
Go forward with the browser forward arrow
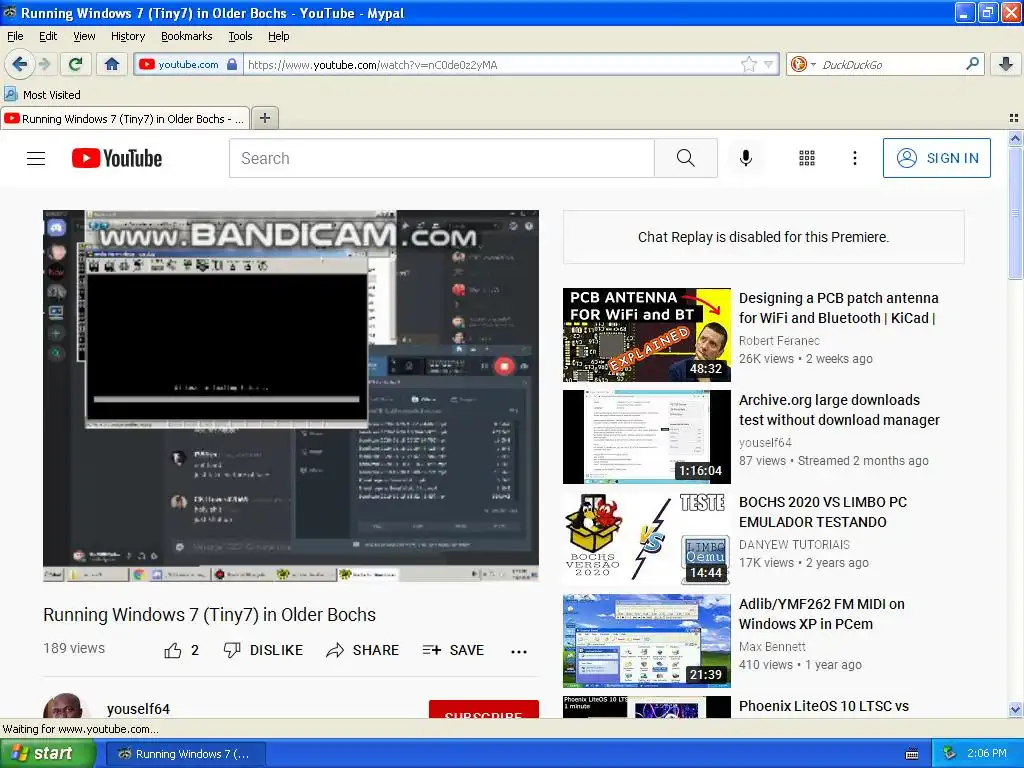point(45,64)
